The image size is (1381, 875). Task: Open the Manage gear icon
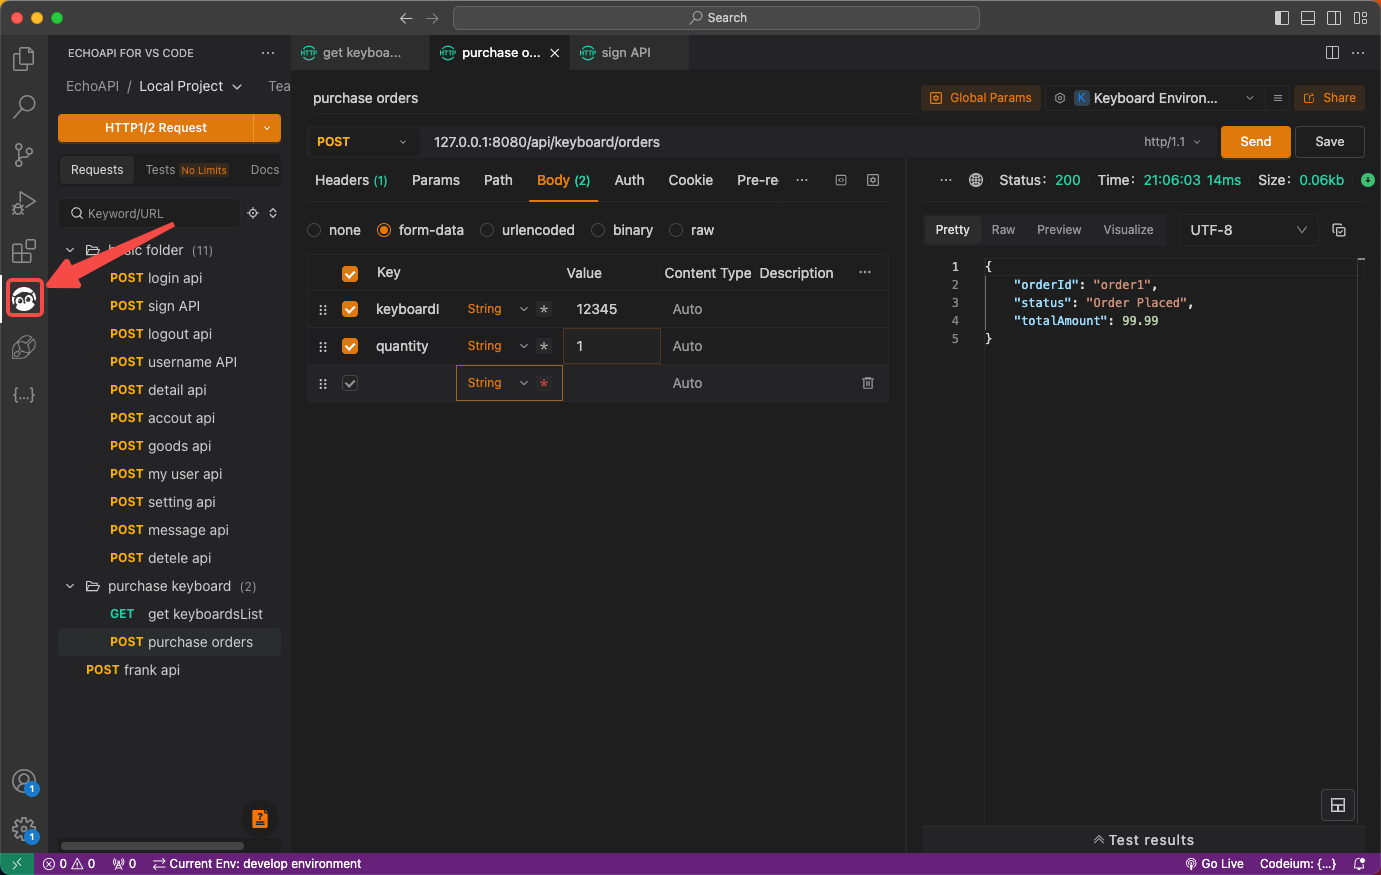point(24,829)
